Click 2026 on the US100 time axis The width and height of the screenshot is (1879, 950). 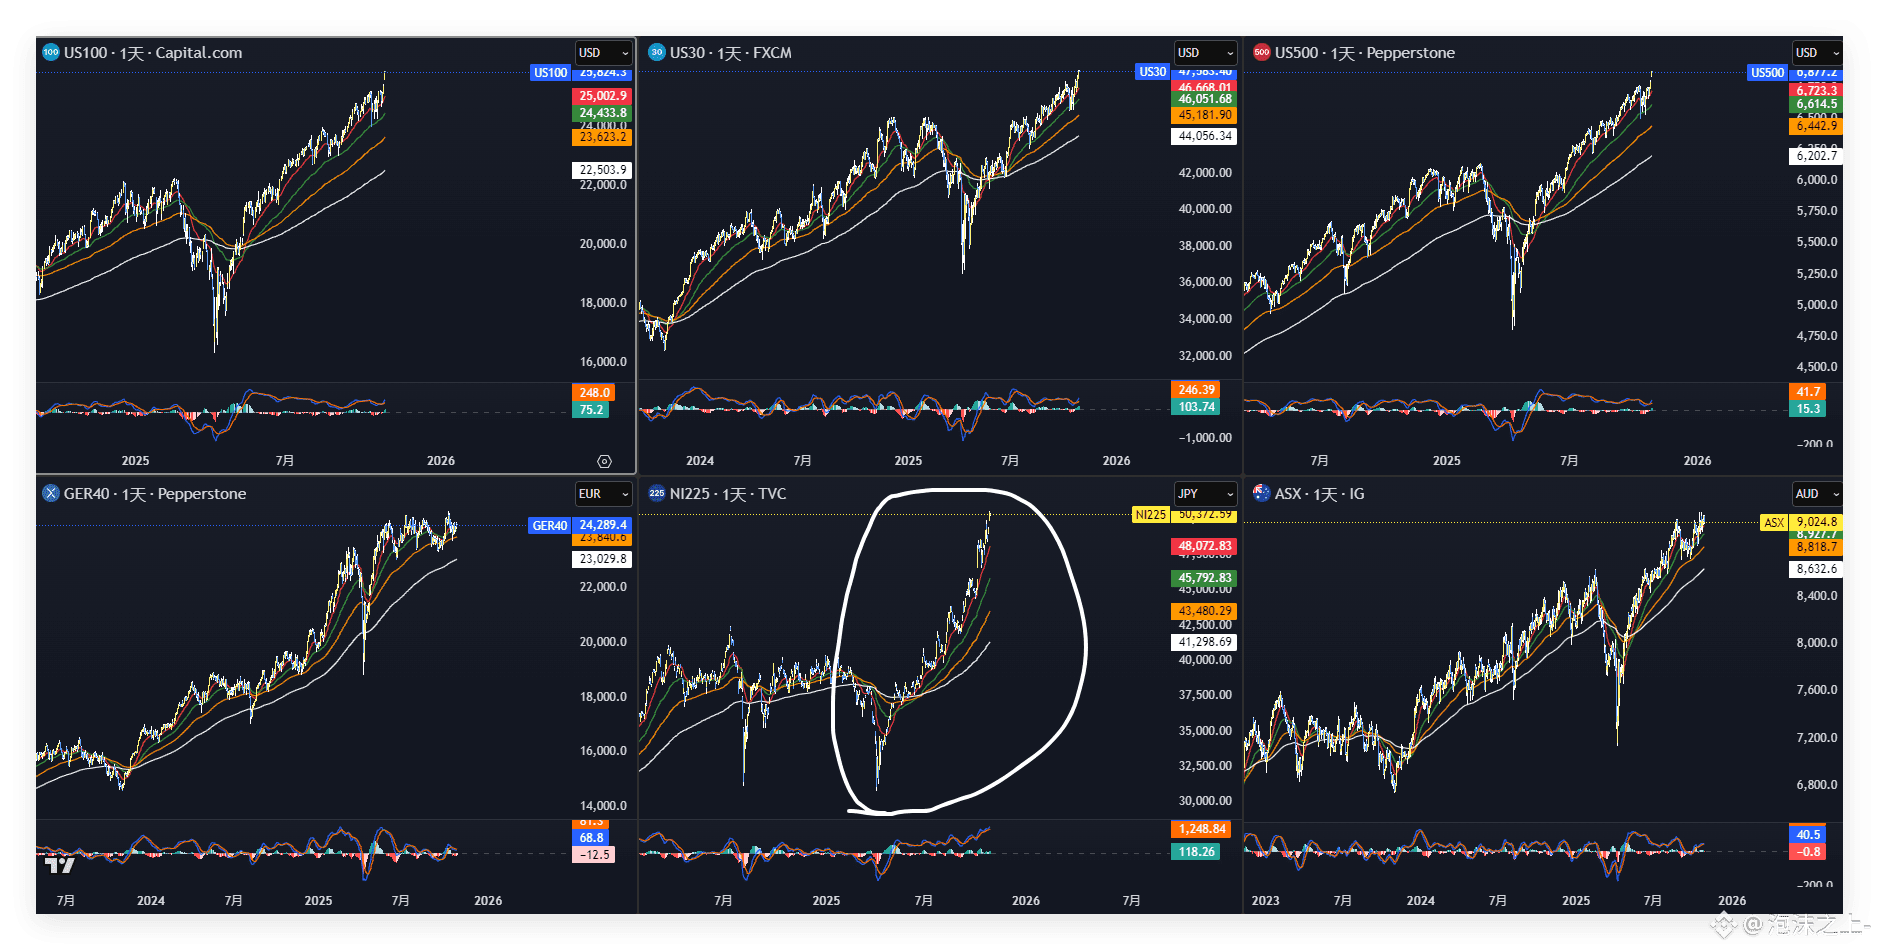441,461
